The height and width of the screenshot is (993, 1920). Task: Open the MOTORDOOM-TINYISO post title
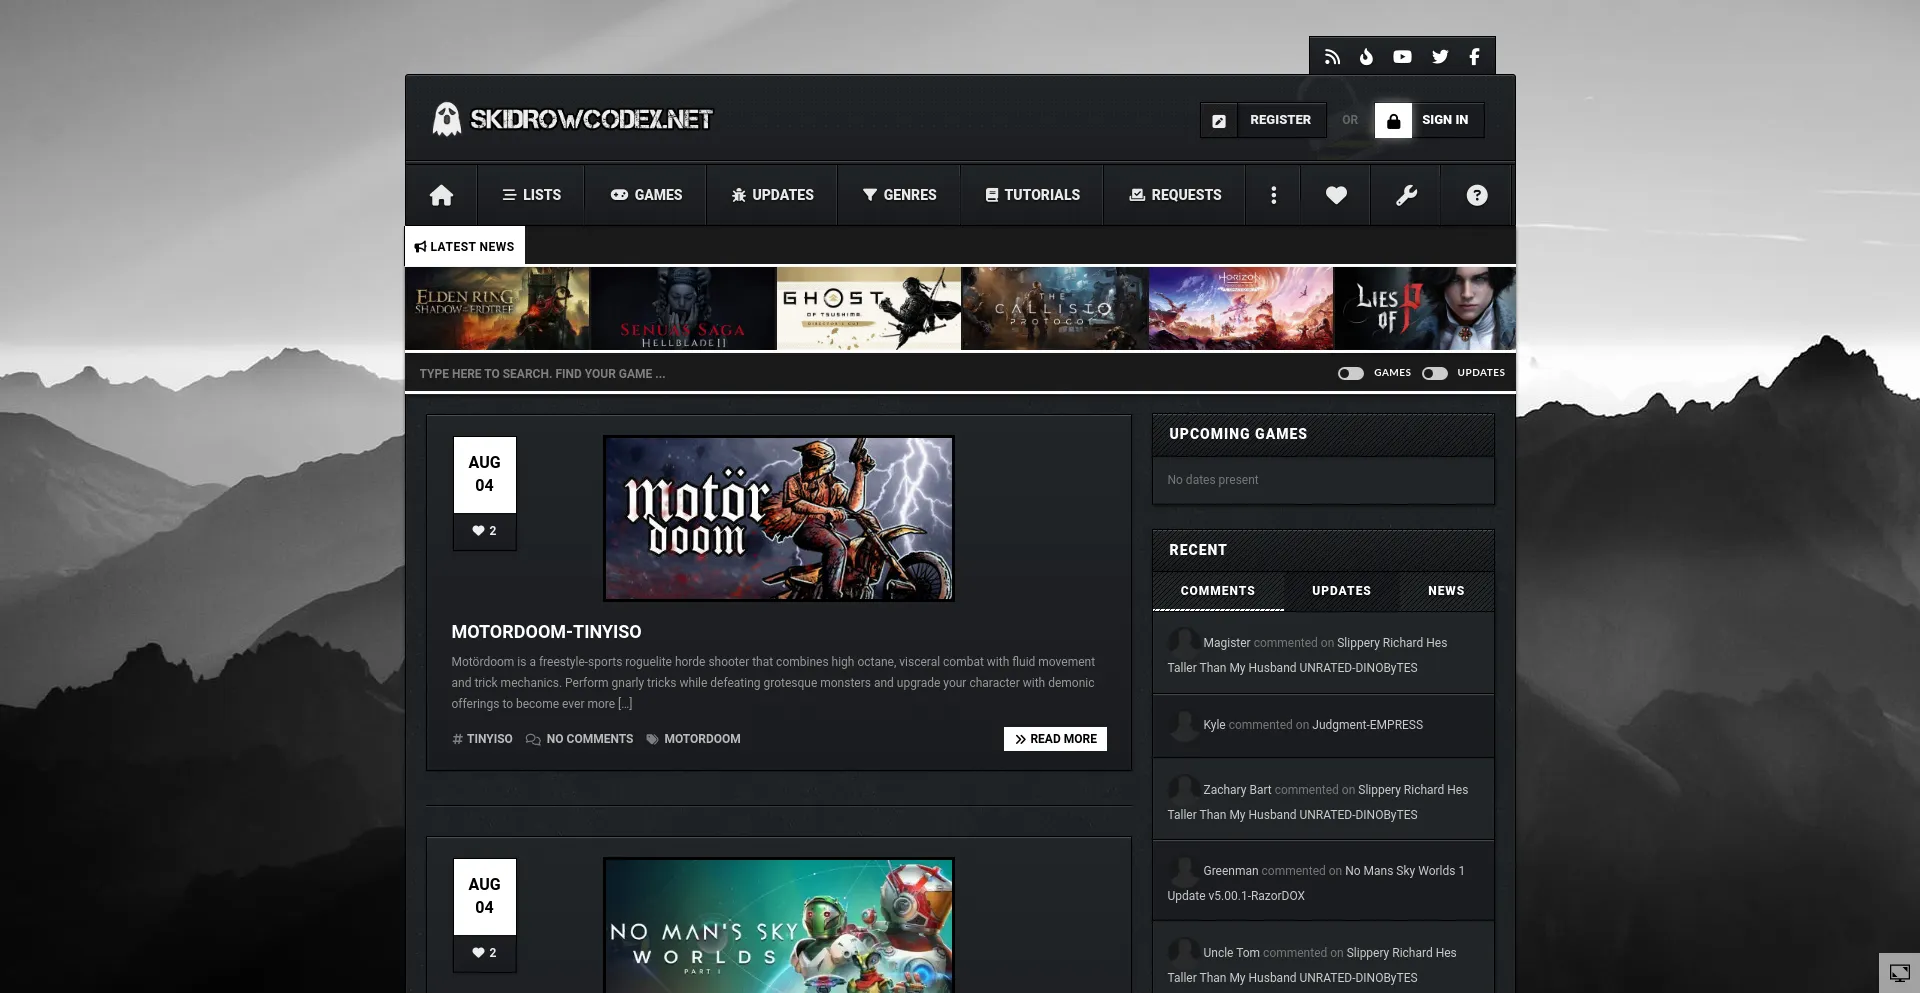546,632
